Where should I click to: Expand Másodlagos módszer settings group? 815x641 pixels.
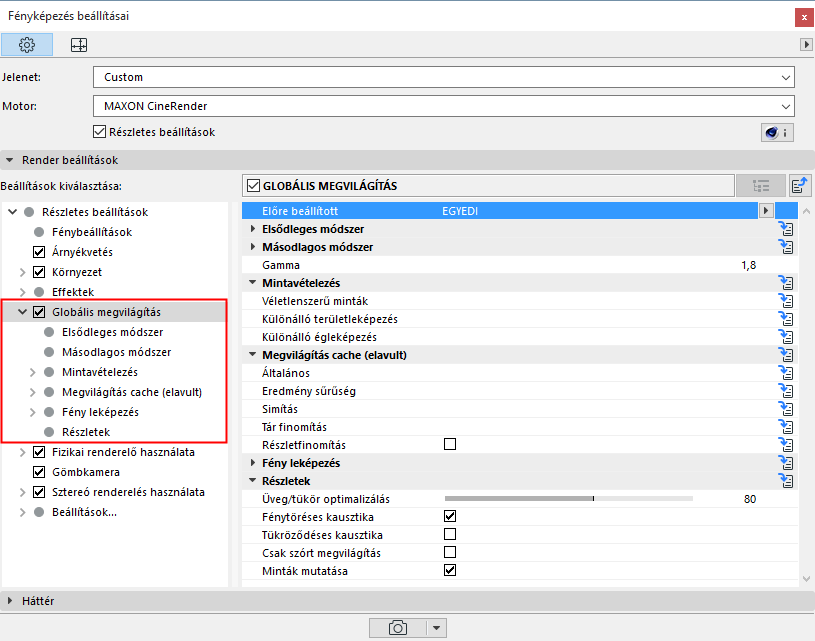tap(253, 247)
